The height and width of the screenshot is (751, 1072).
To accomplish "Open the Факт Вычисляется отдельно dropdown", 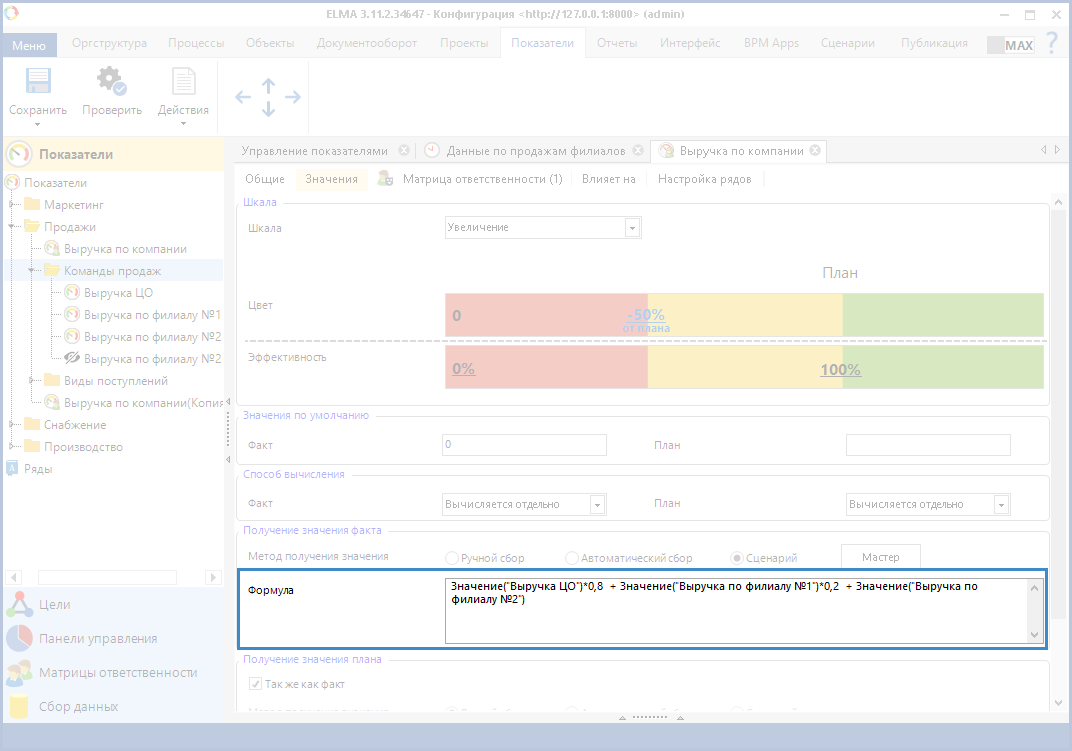I will pos(597,505).
